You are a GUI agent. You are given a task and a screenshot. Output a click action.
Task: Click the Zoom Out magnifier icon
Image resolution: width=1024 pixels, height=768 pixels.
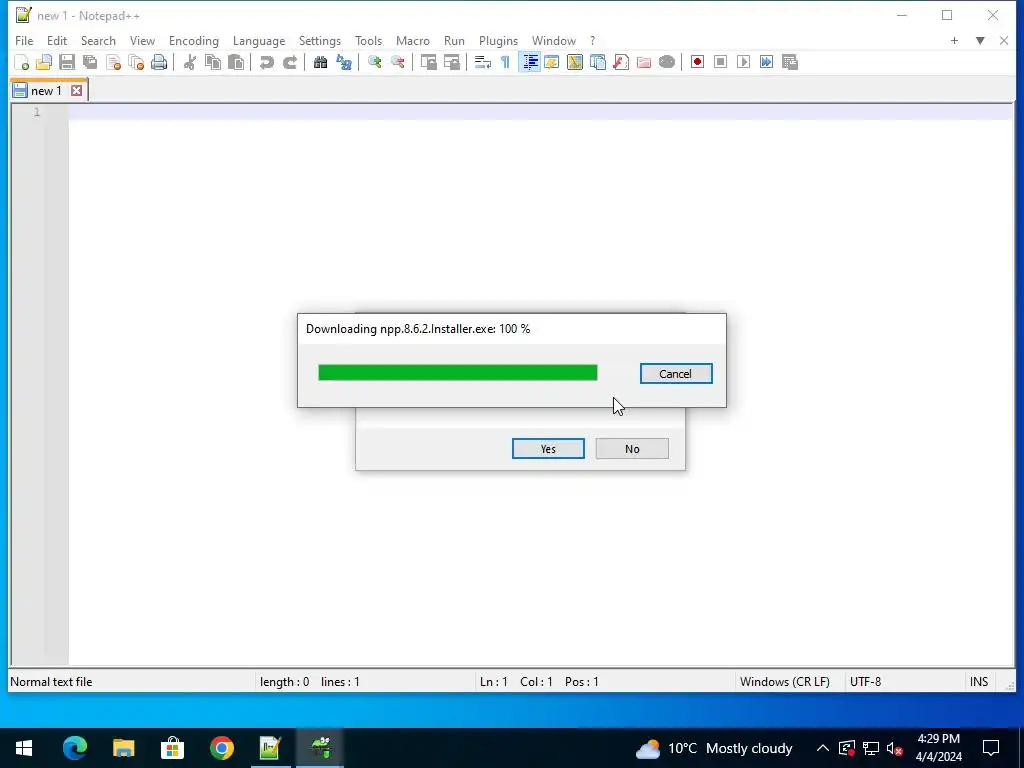pos(397,62)
